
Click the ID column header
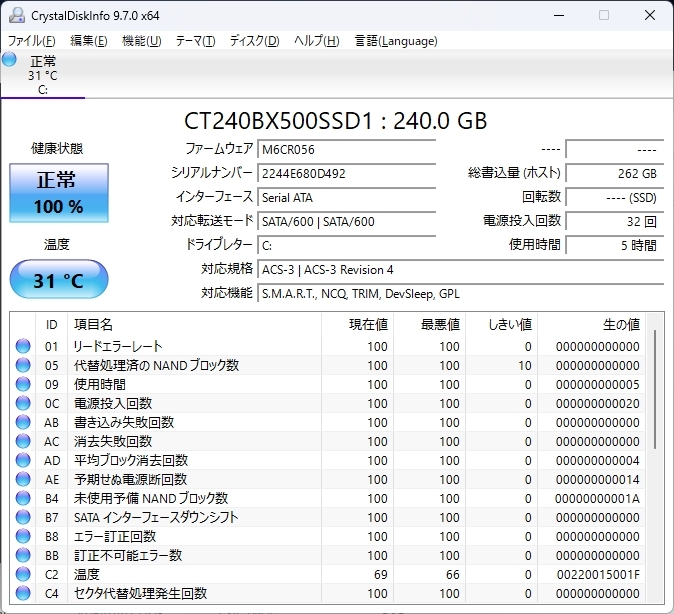[x=51, y=325]
